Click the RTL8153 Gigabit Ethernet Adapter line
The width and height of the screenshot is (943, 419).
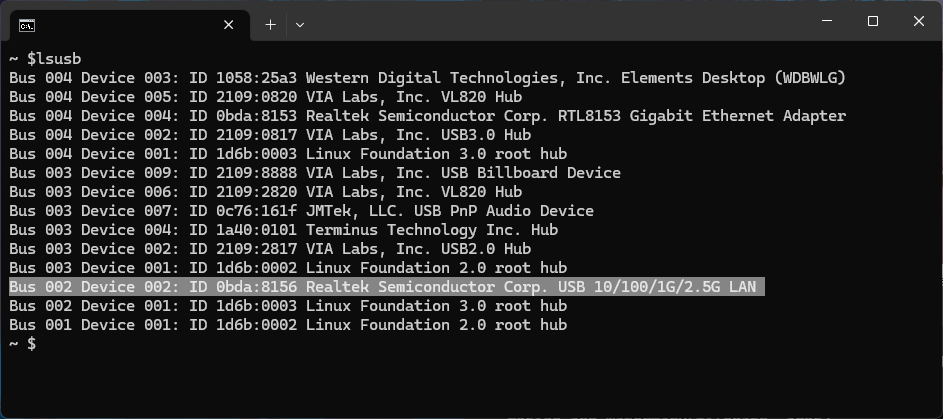click(x=428, y=116)
